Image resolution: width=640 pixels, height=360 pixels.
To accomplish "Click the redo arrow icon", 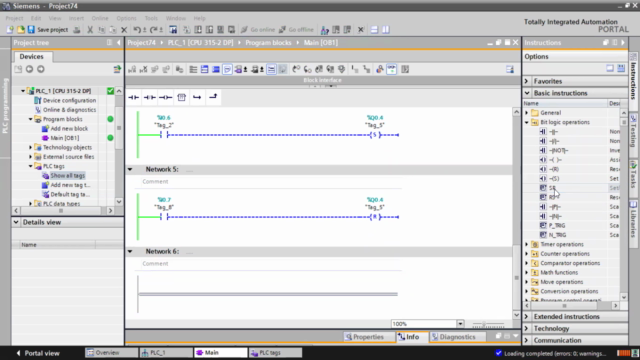I will pyautogui.click(x=154, y=30).
